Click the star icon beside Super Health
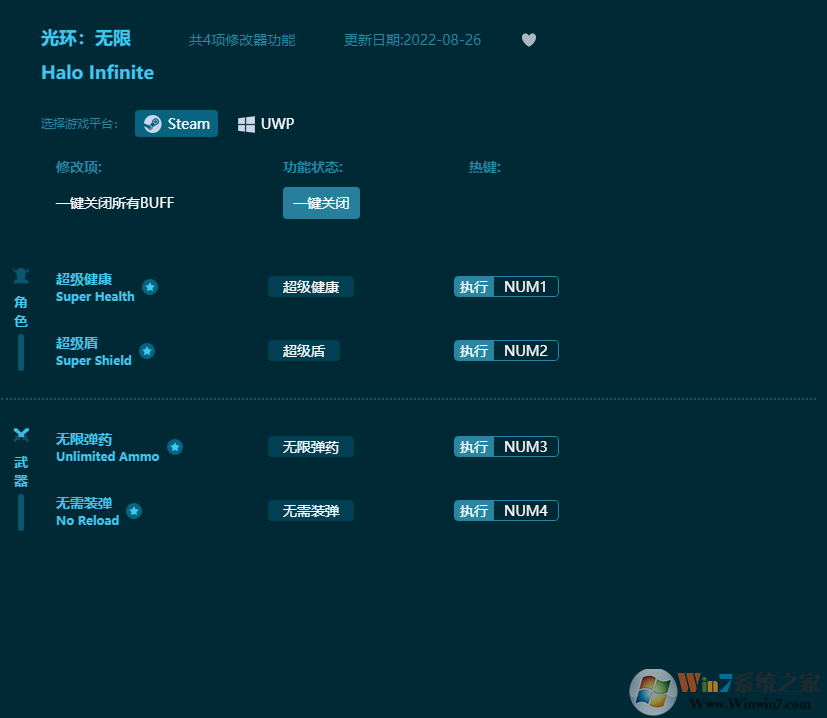The height and width of the screenshot is (718, 827). click(x=150, y=287)
